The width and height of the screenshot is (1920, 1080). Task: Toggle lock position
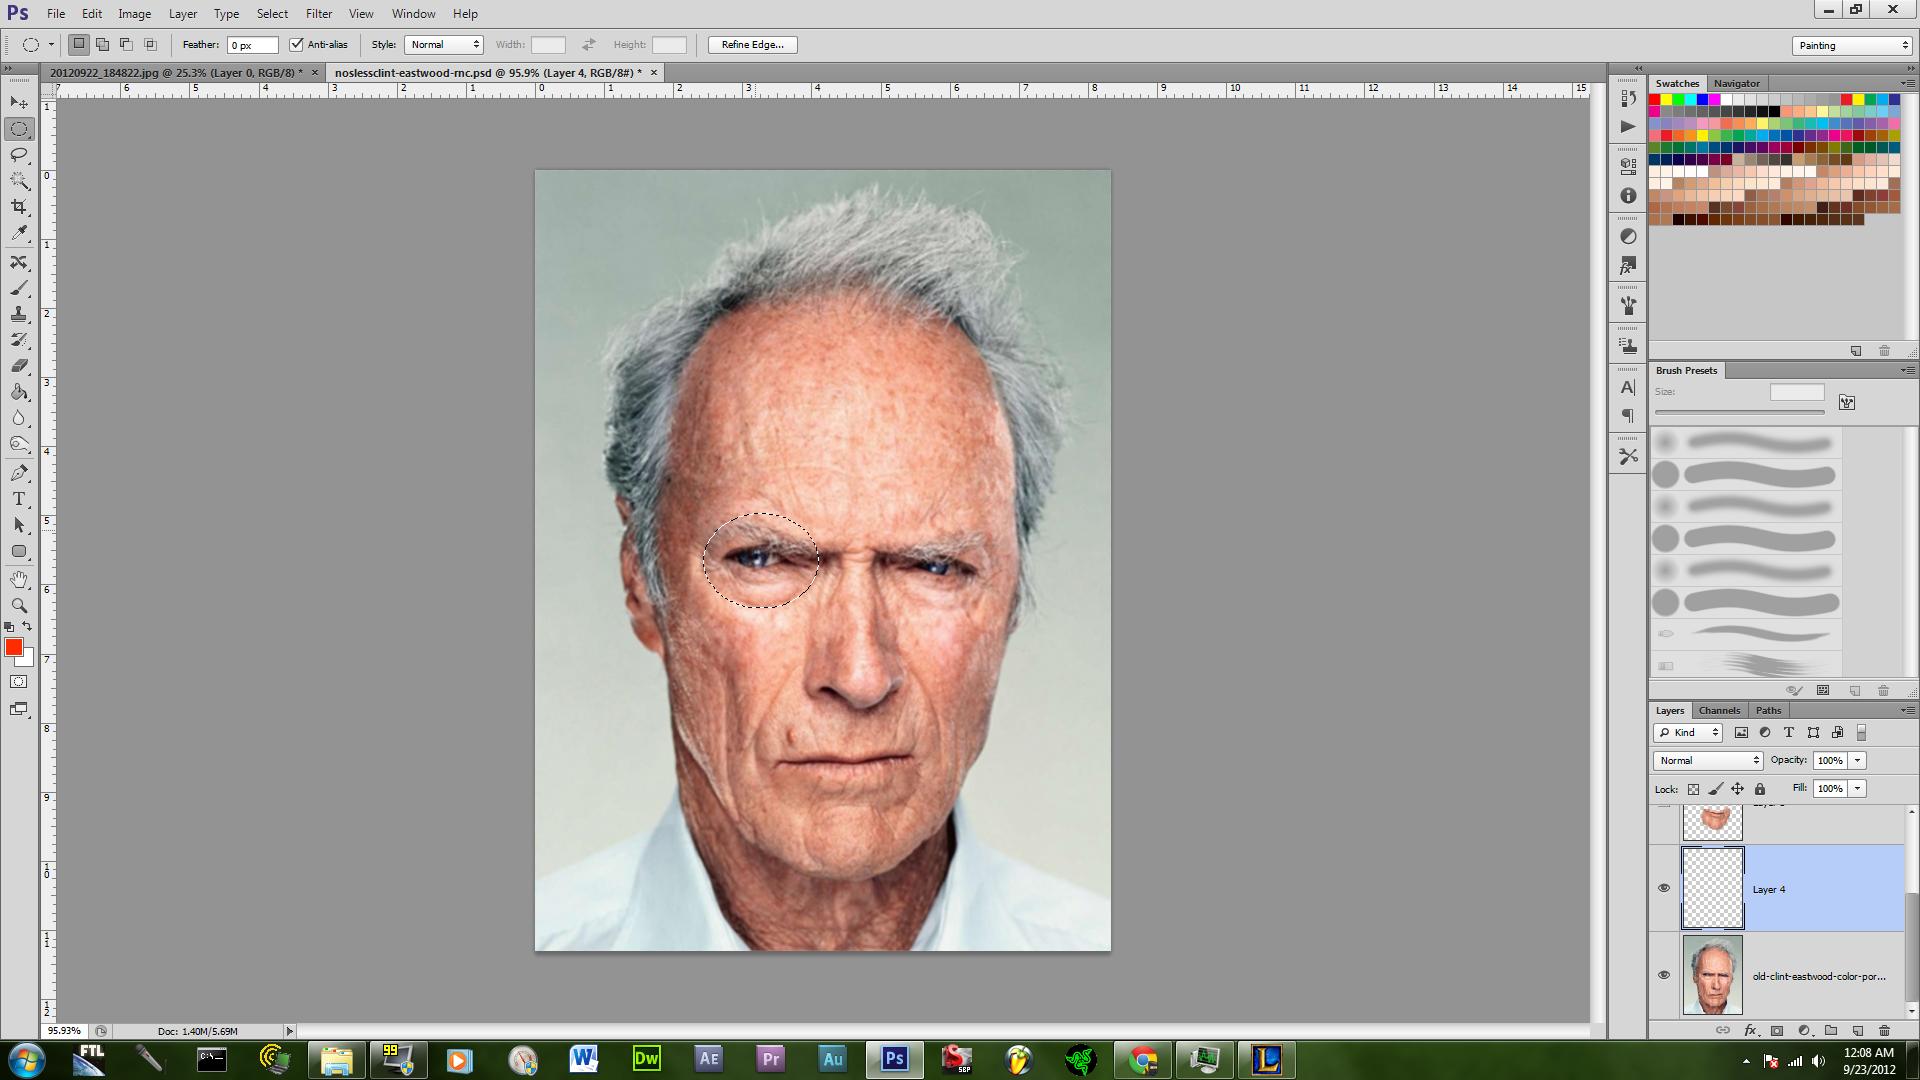1738,789
